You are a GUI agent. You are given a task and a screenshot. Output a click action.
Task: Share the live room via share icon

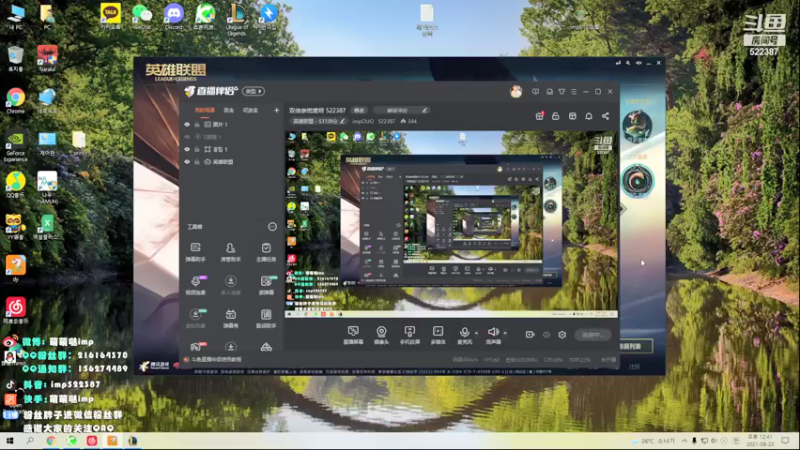pyautogui.click(x=605, y=116)
